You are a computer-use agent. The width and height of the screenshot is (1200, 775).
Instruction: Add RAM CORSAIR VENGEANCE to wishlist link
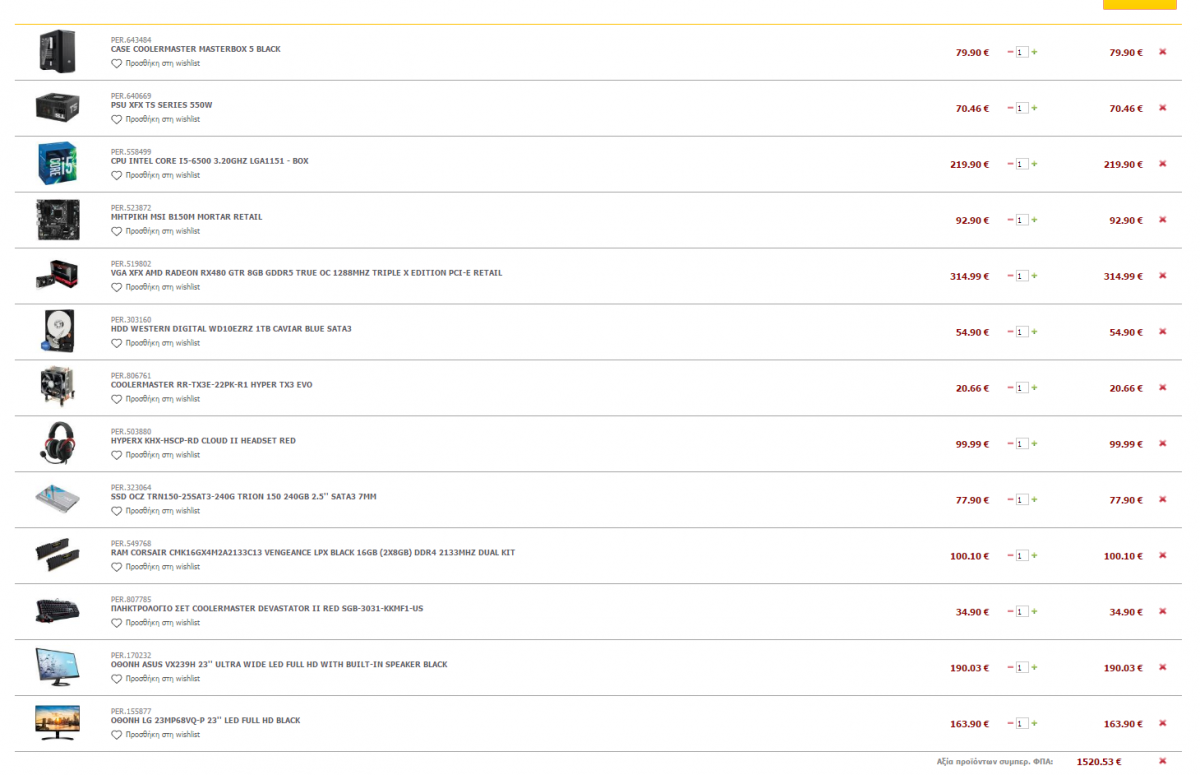click(x=163, y=567)
